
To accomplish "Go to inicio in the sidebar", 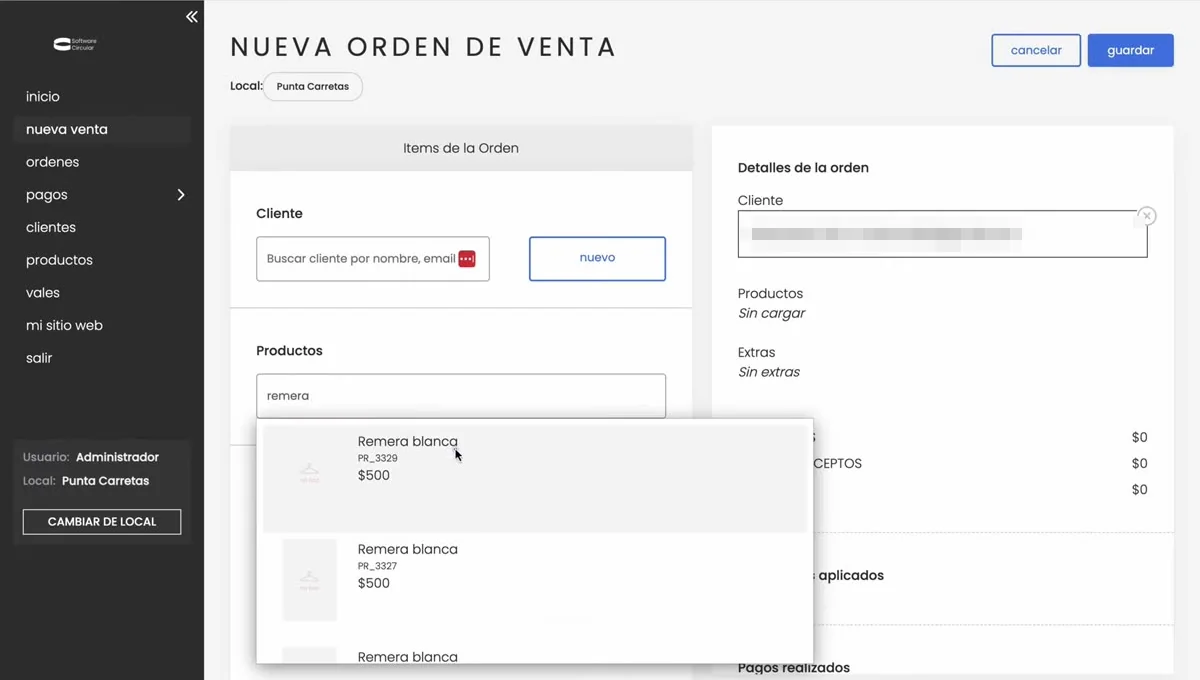I will [x=43, y=97].
